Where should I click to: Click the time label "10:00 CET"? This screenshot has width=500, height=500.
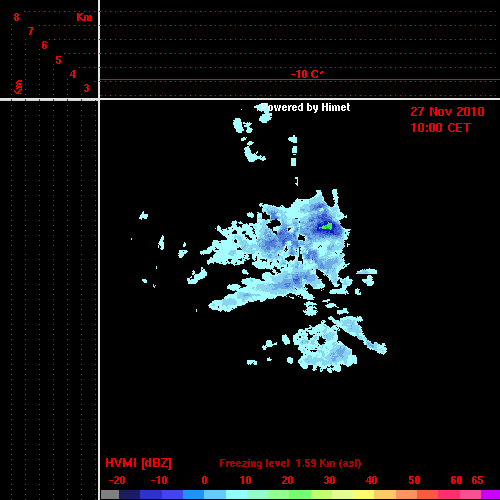tap(440, 128)
